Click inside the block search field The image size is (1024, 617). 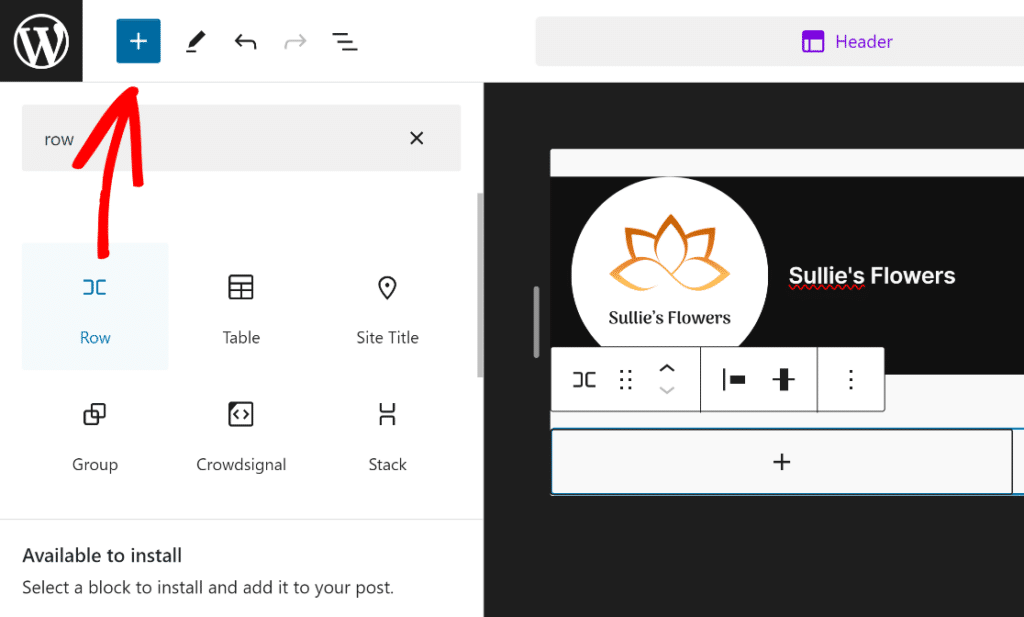click(200, 138)
